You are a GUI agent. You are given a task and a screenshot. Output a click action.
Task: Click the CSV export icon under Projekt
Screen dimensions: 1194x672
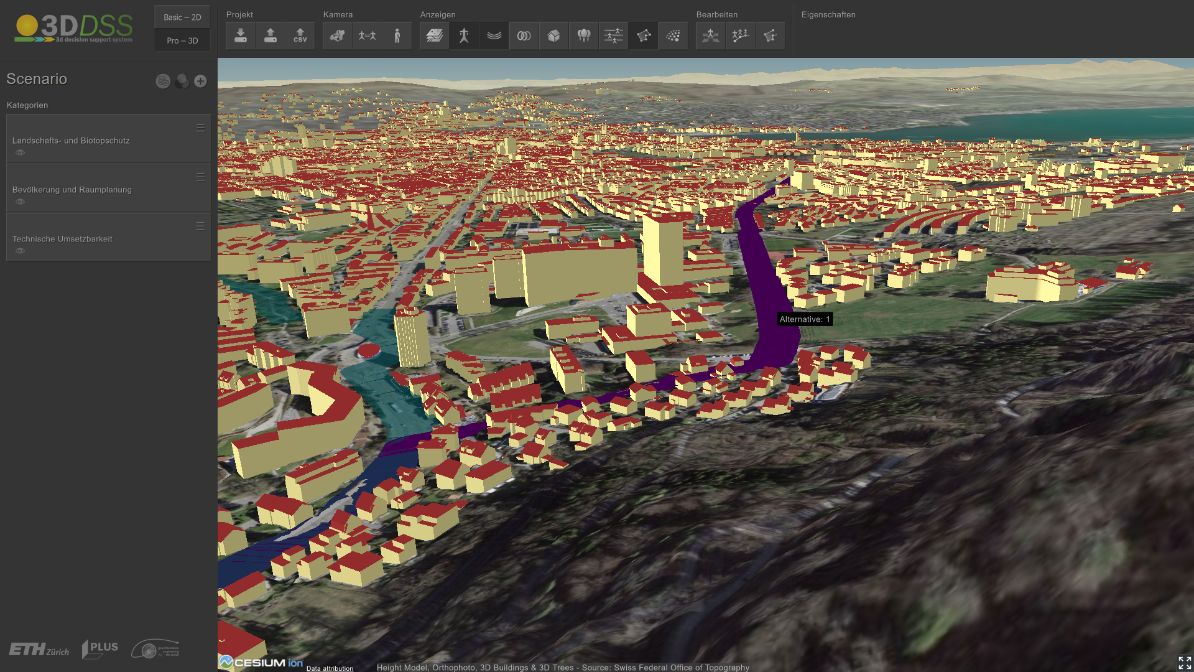[300, 36]
